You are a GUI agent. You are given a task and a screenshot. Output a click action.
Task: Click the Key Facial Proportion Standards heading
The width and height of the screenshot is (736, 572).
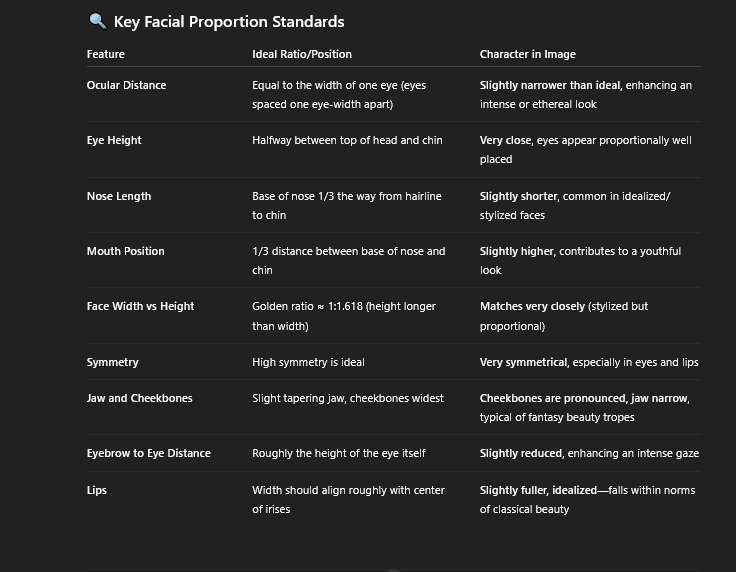coord(229,22)
